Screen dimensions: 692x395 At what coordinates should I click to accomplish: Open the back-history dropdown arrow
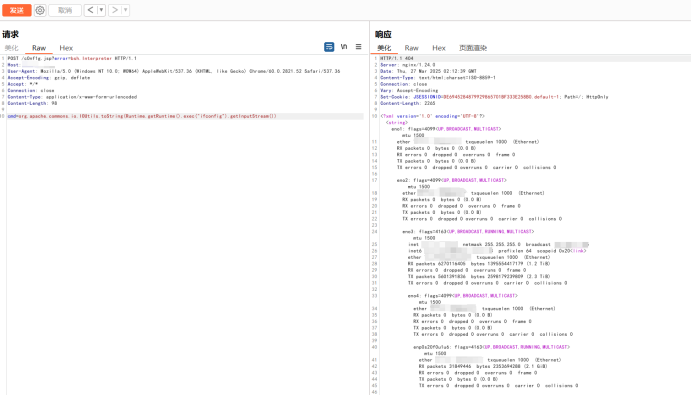click(101, 10)
